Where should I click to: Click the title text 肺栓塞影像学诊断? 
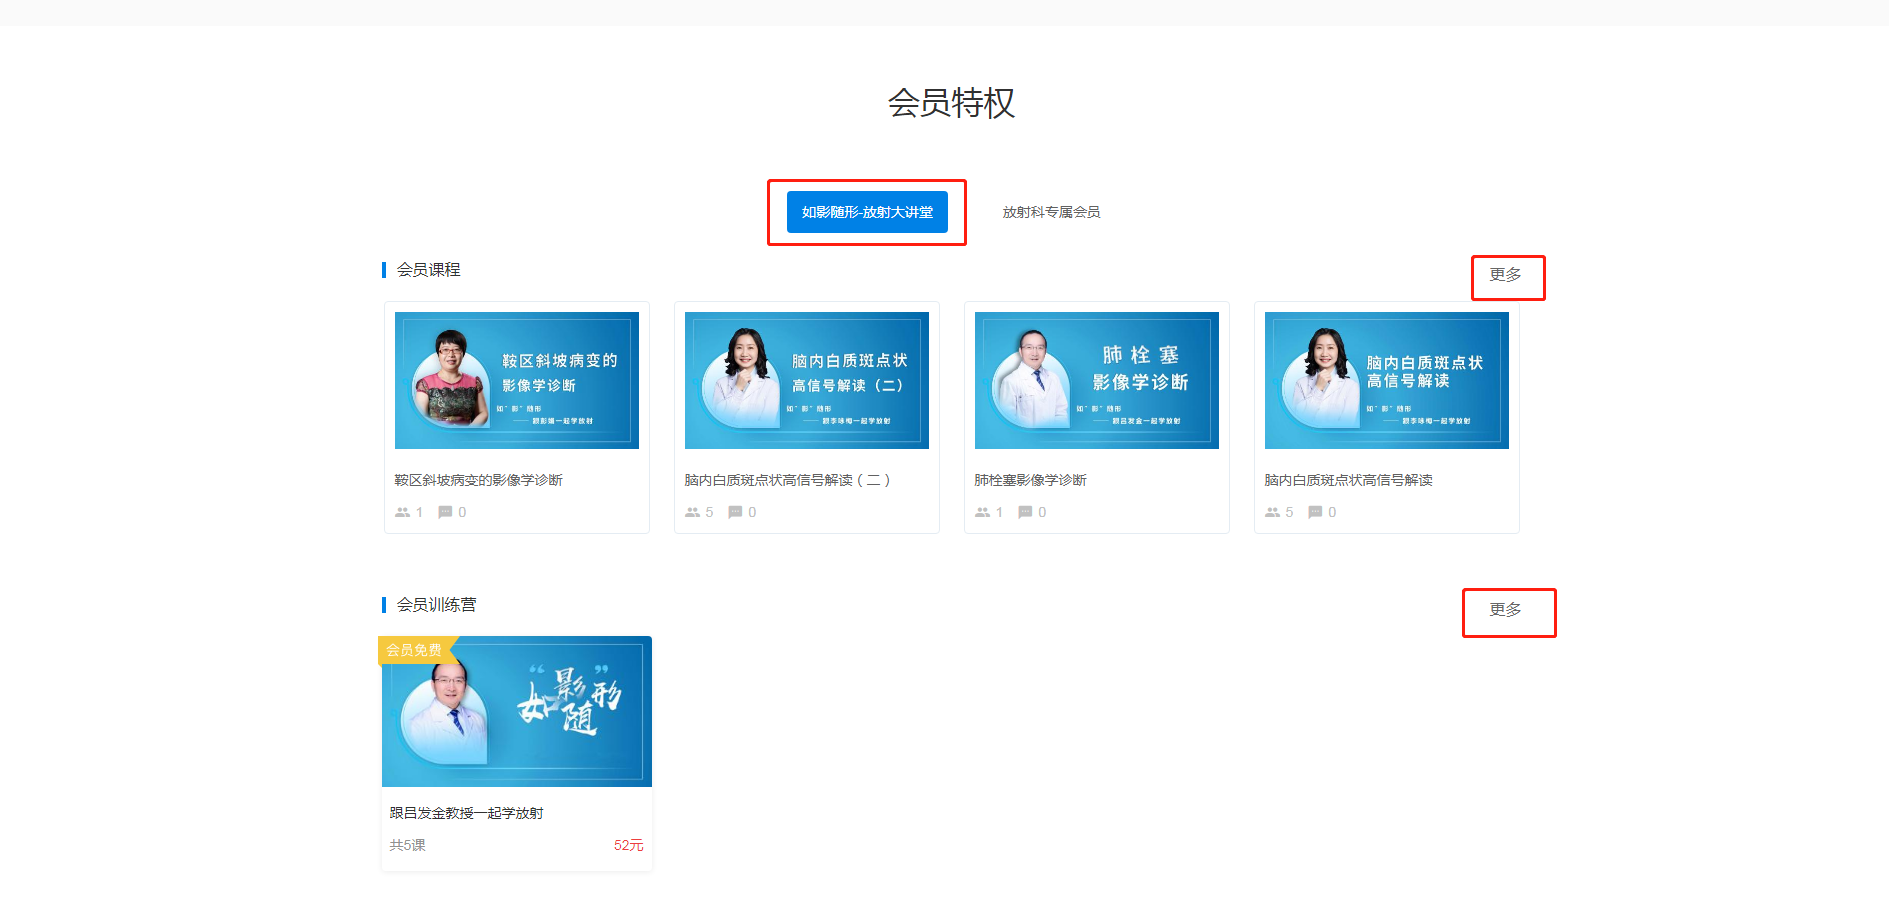1030,480
